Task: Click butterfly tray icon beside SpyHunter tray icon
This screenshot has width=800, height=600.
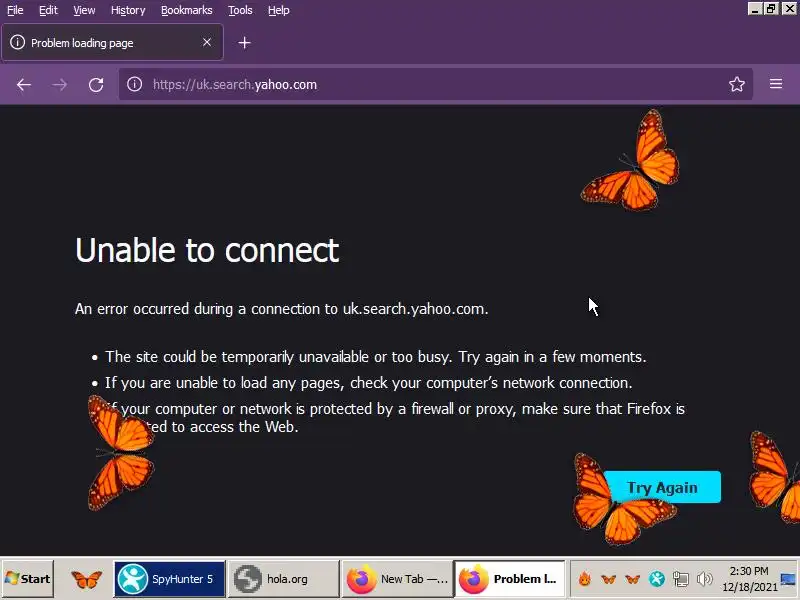Action: pos(632,579)
